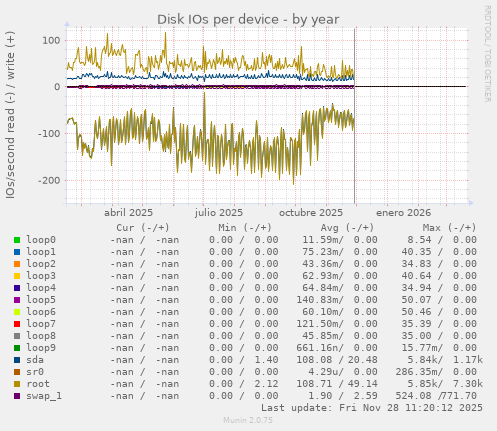Click the 'loop7' legend label
Viewport: 497px width, 431px height.
click(41, 324)
